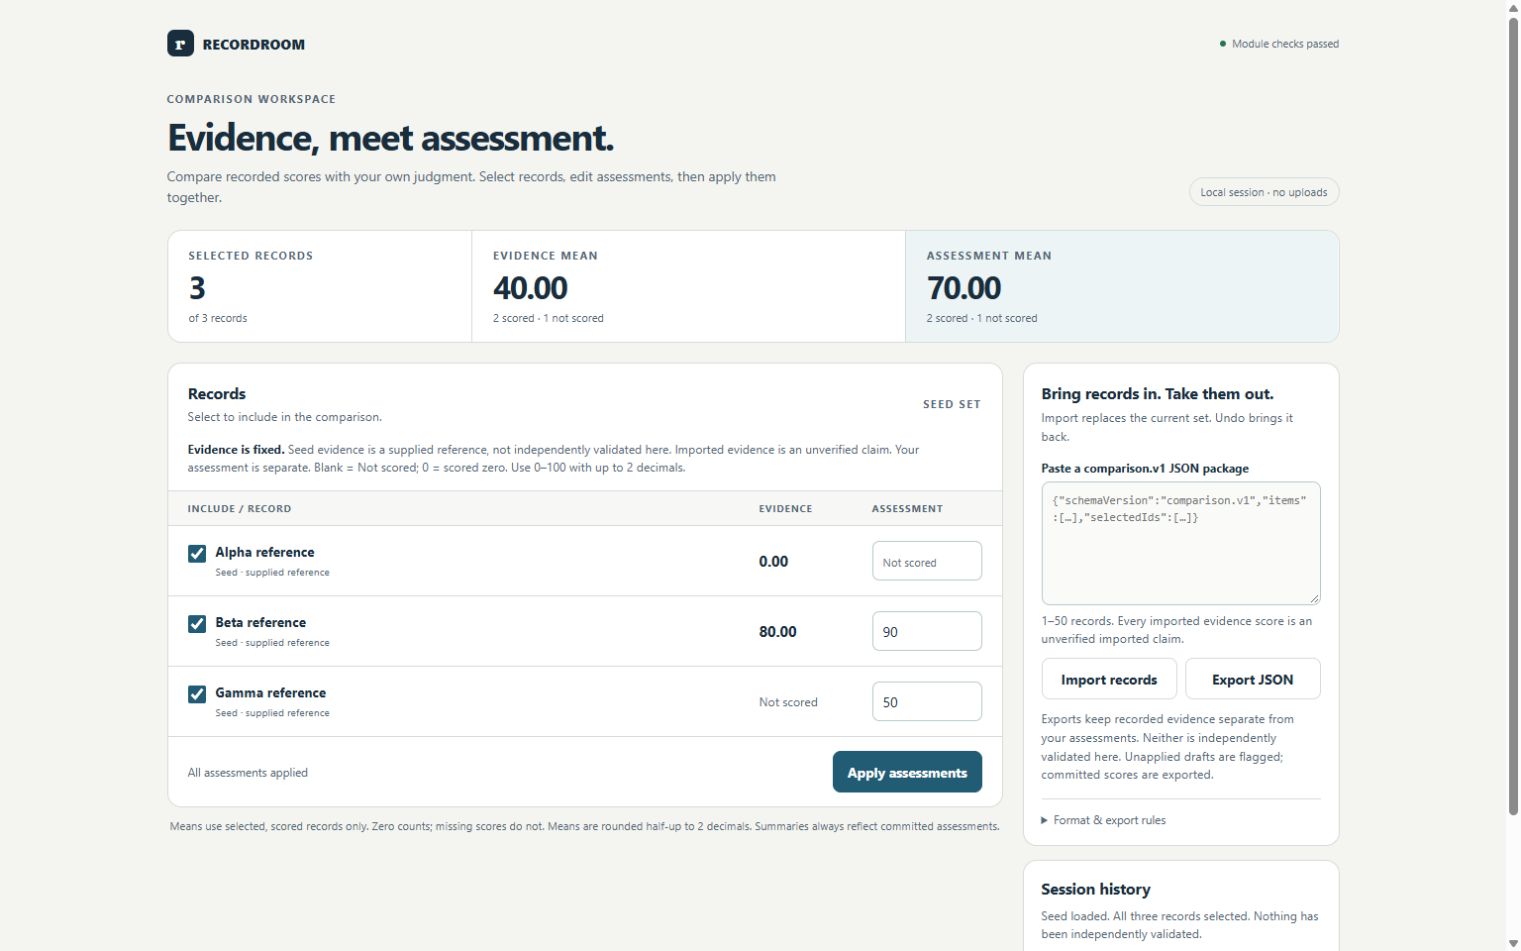Grab the JSON textarea resize handle
Viewport: 1521px width, 951px height.
(x=1314, y=598)
